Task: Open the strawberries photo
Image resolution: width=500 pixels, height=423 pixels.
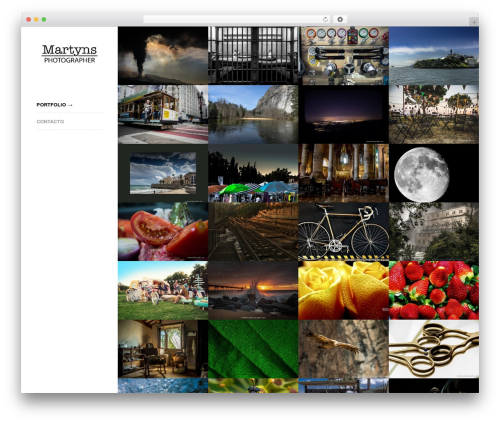Action: point(434,290)
